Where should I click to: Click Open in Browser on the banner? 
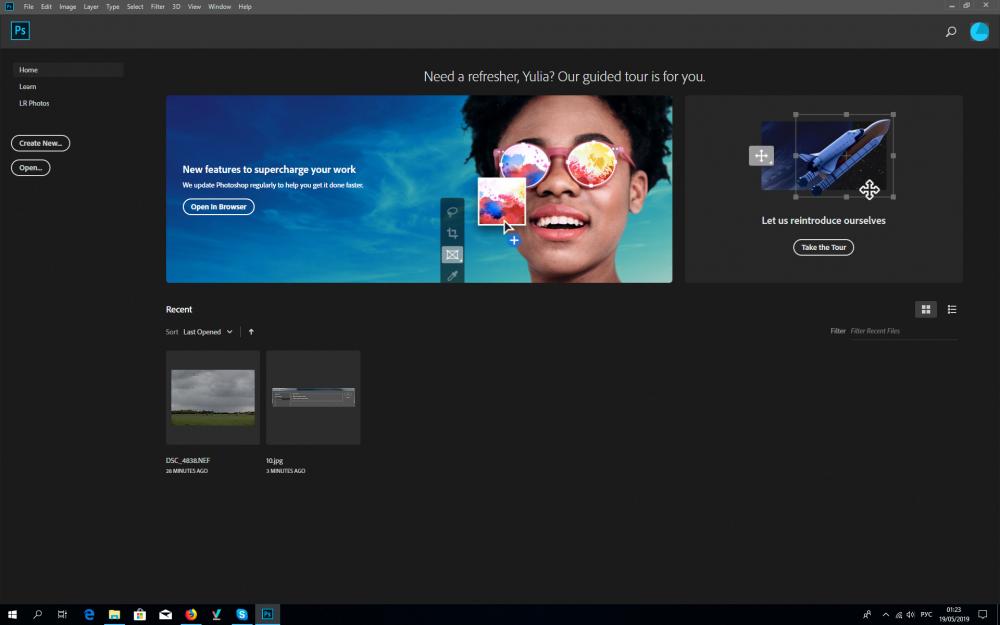coord(219,207)
